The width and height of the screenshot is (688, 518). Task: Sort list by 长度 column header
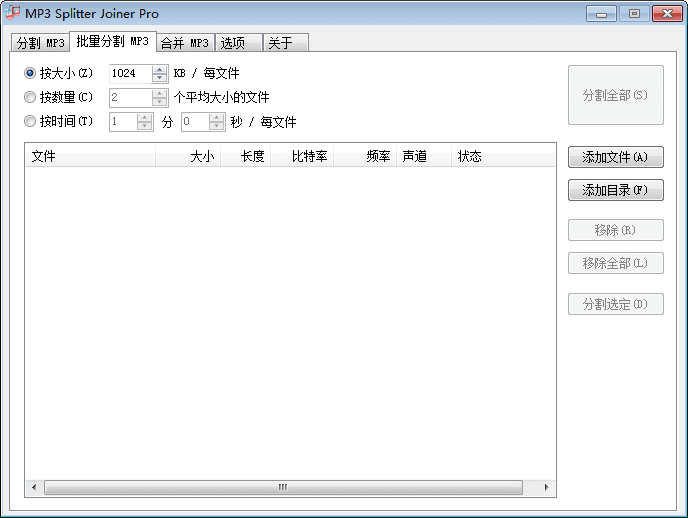click(245, 156)
